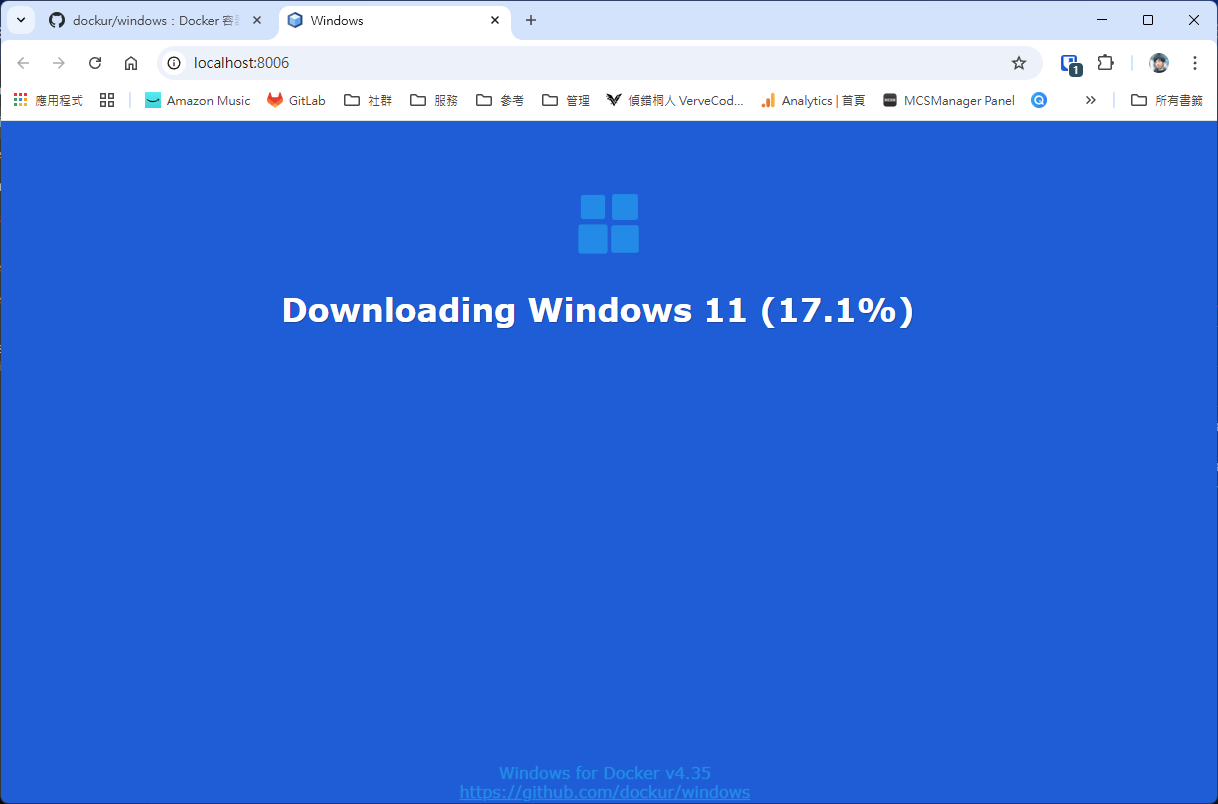The width and height of the screenshot is (1218, 804).
Task: Open the Extensions puzzle icon
Action: click(x=1105, y=63)
